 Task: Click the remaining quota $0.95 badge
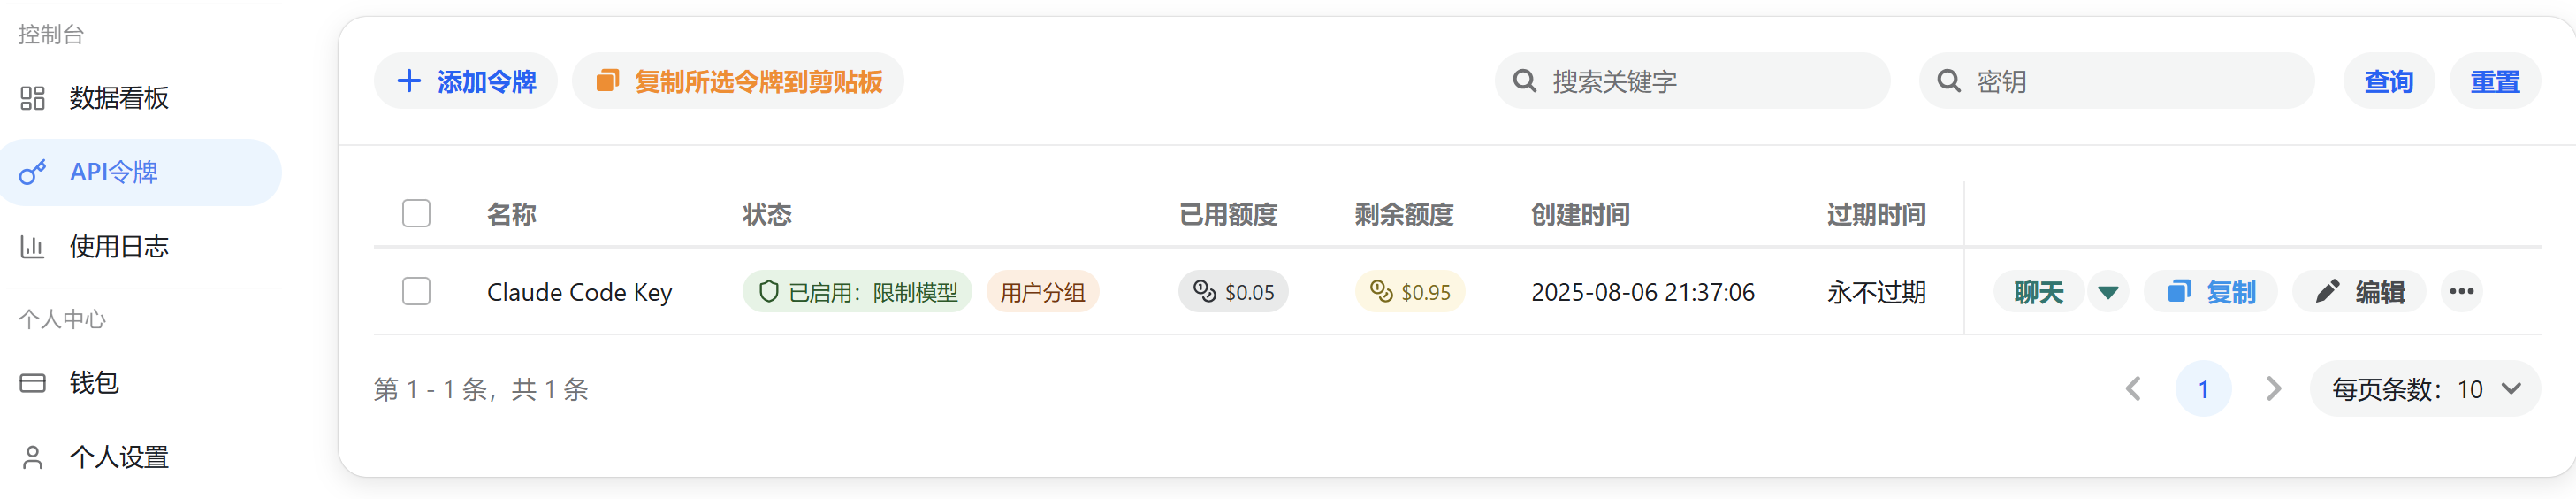(x=1409, y=292)
